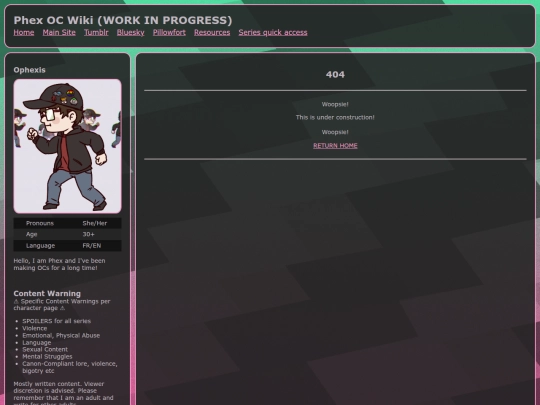Image resolution: width=540 pixels, height=405 pixels.
Task: Click 'This is under construction!' message
Action: 335,117
